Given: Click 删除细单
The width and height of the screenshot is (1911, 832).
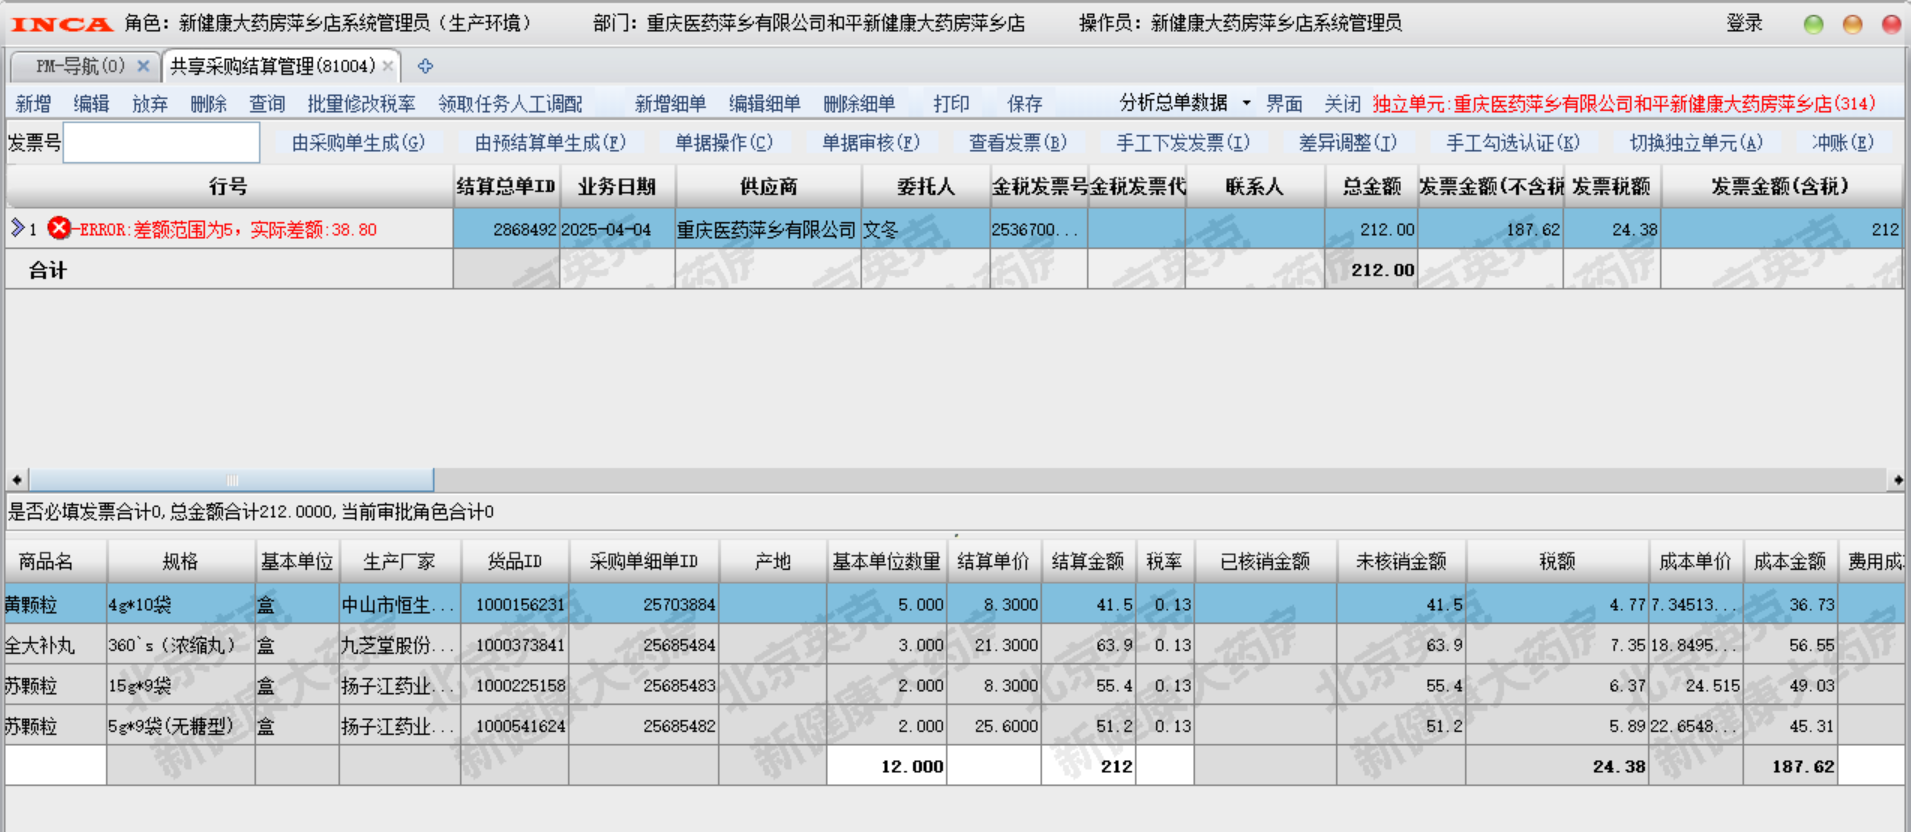Looking at the screenshot, I should tap(859, 103).
